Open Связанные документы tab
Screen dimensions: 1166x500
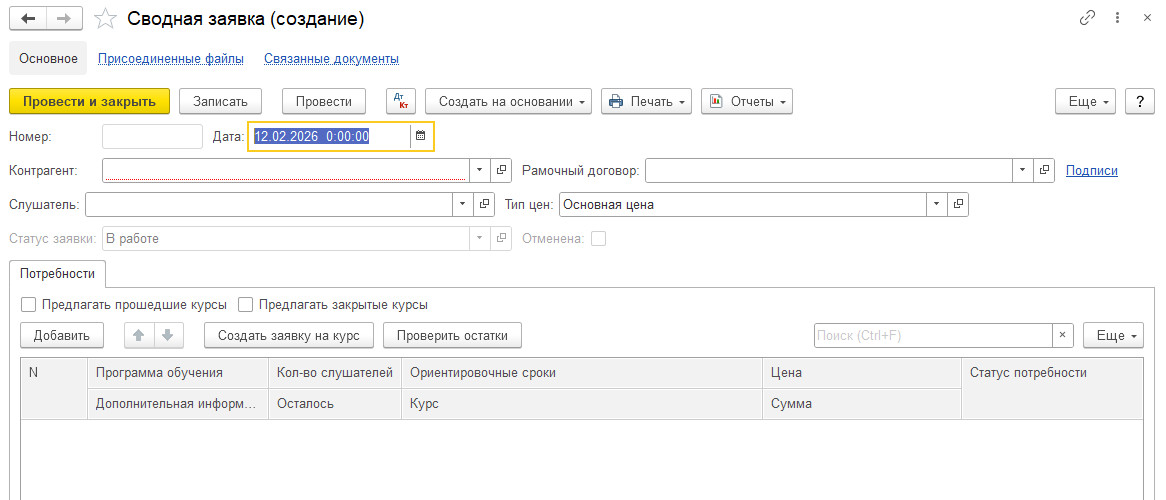pyautogui.click(x=331, y=59)
